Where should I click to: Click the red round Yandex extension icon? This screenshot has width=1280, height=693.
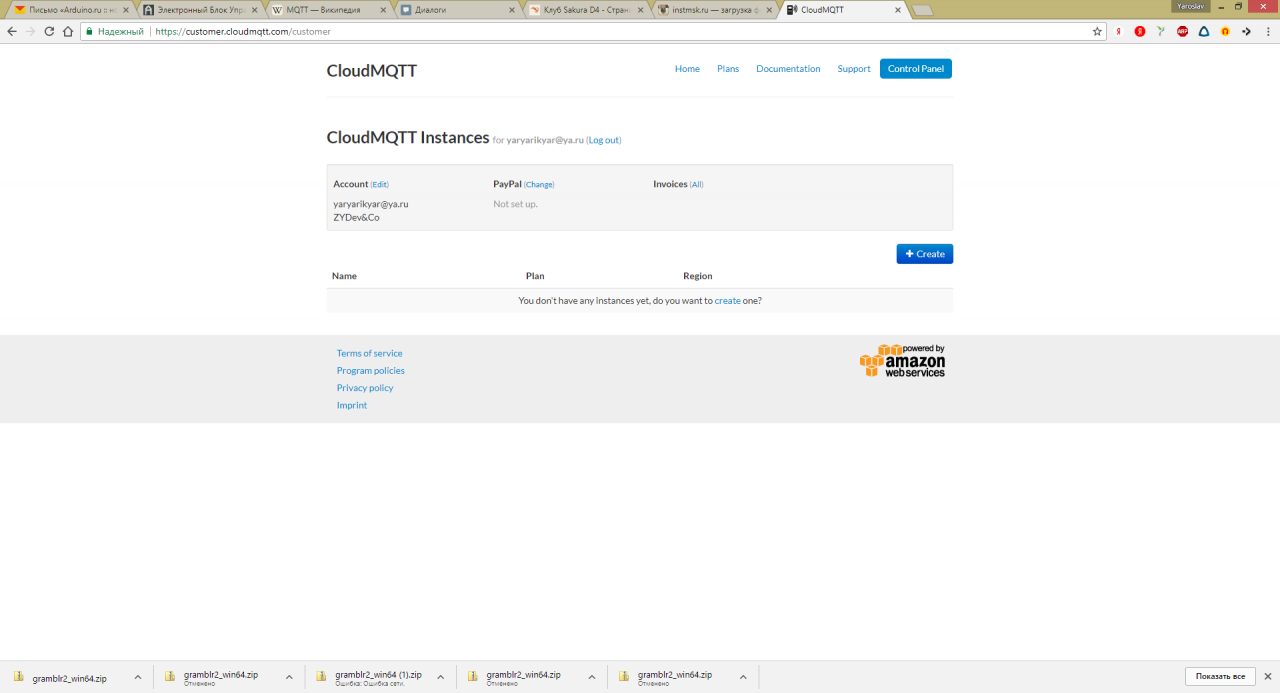1140,31
